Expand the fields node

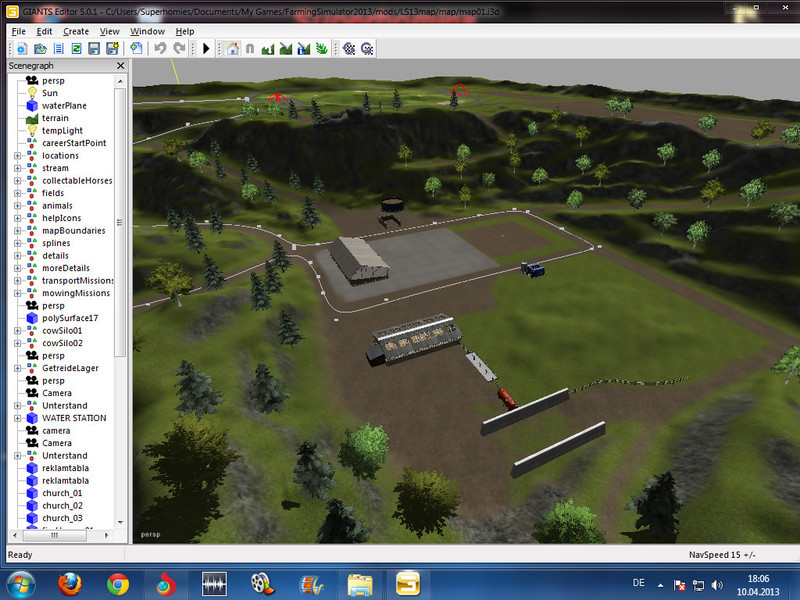click(17, 193)
